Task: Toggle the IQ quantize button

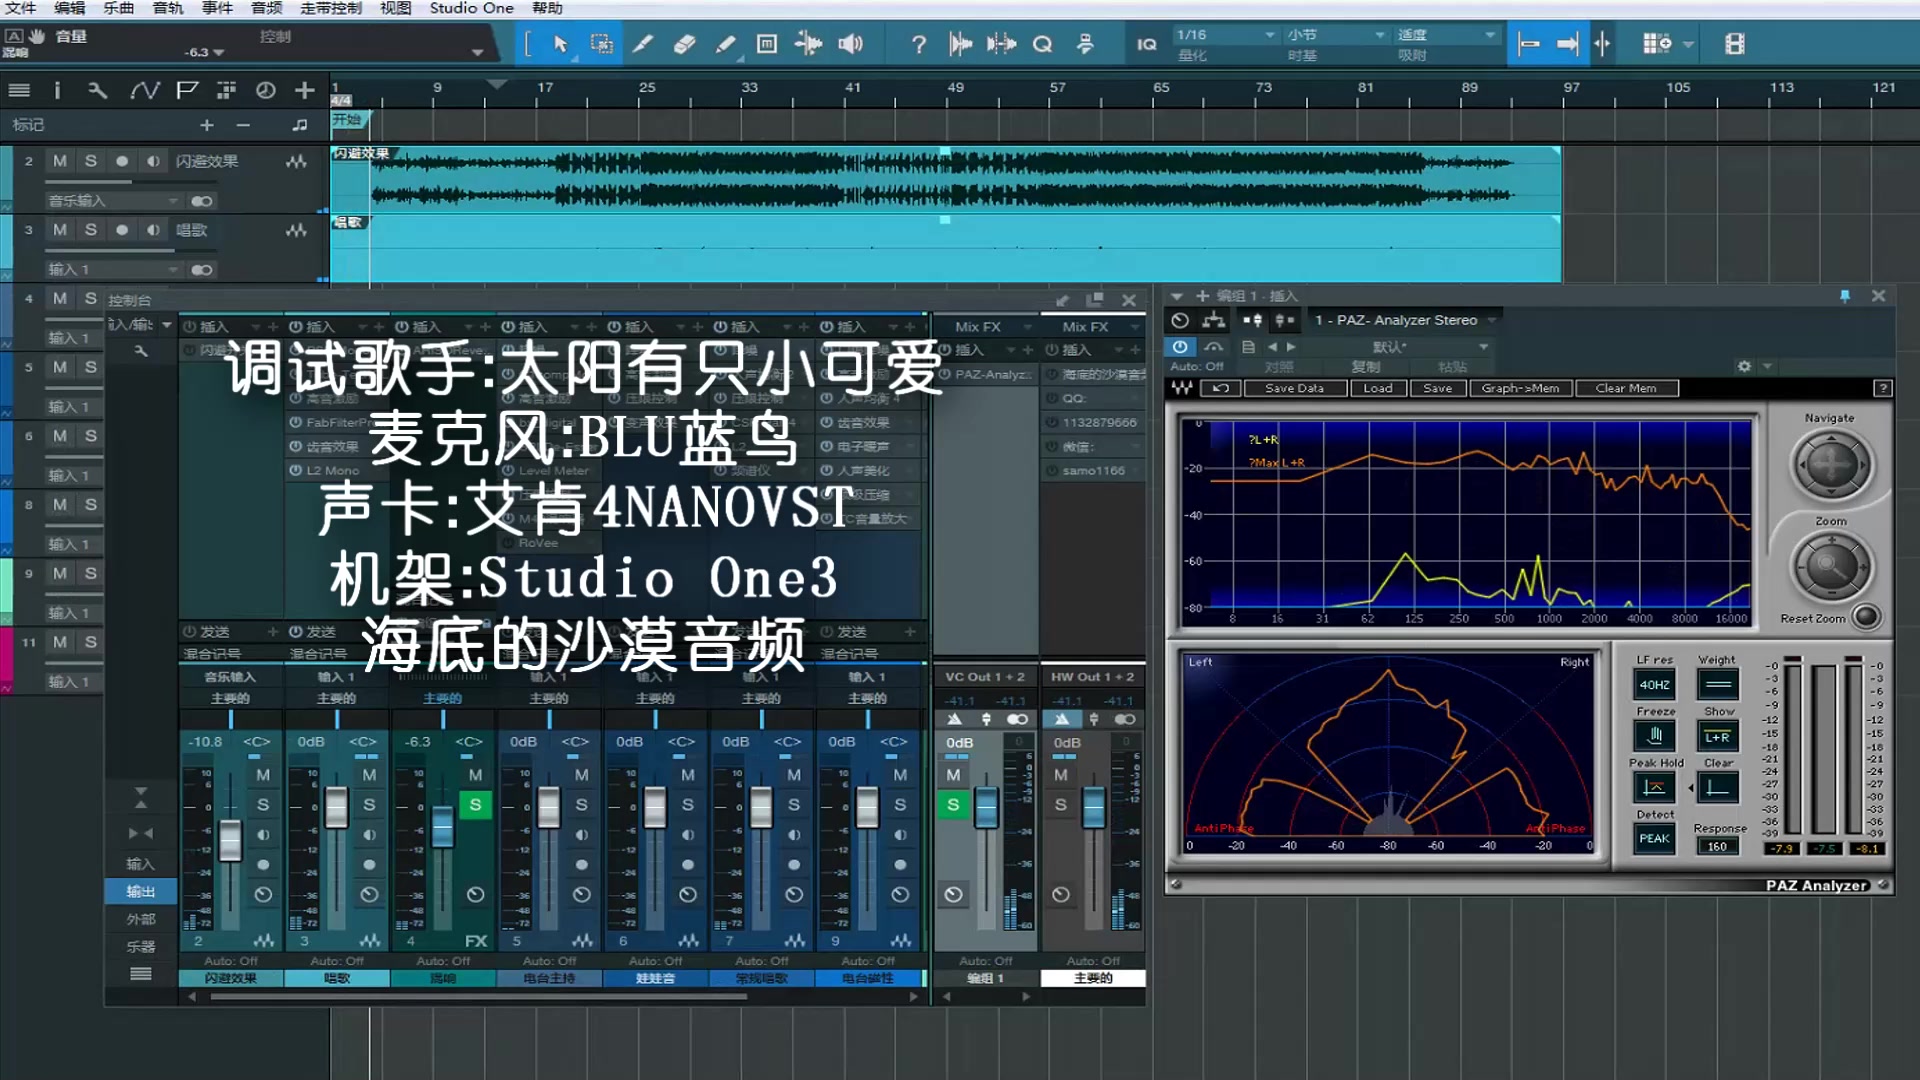Action: coord(1147,44)
